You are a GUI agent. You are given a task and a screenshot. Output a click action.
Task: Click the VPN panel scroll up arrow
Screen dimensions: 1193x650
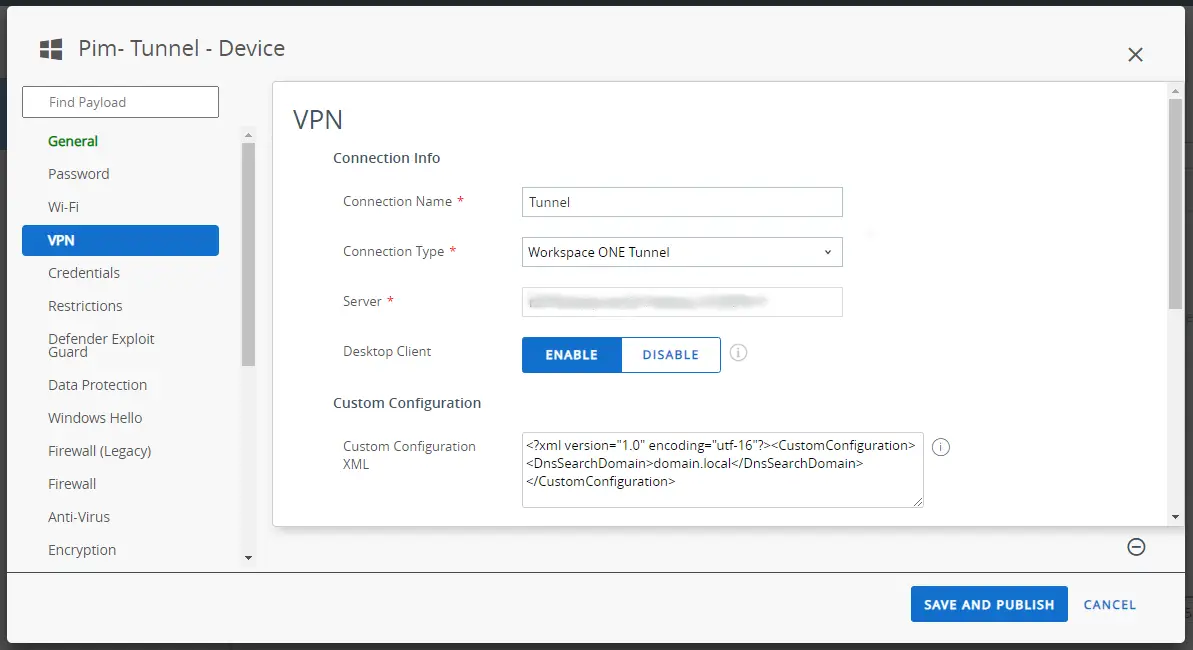click(x=1176, y=91)
